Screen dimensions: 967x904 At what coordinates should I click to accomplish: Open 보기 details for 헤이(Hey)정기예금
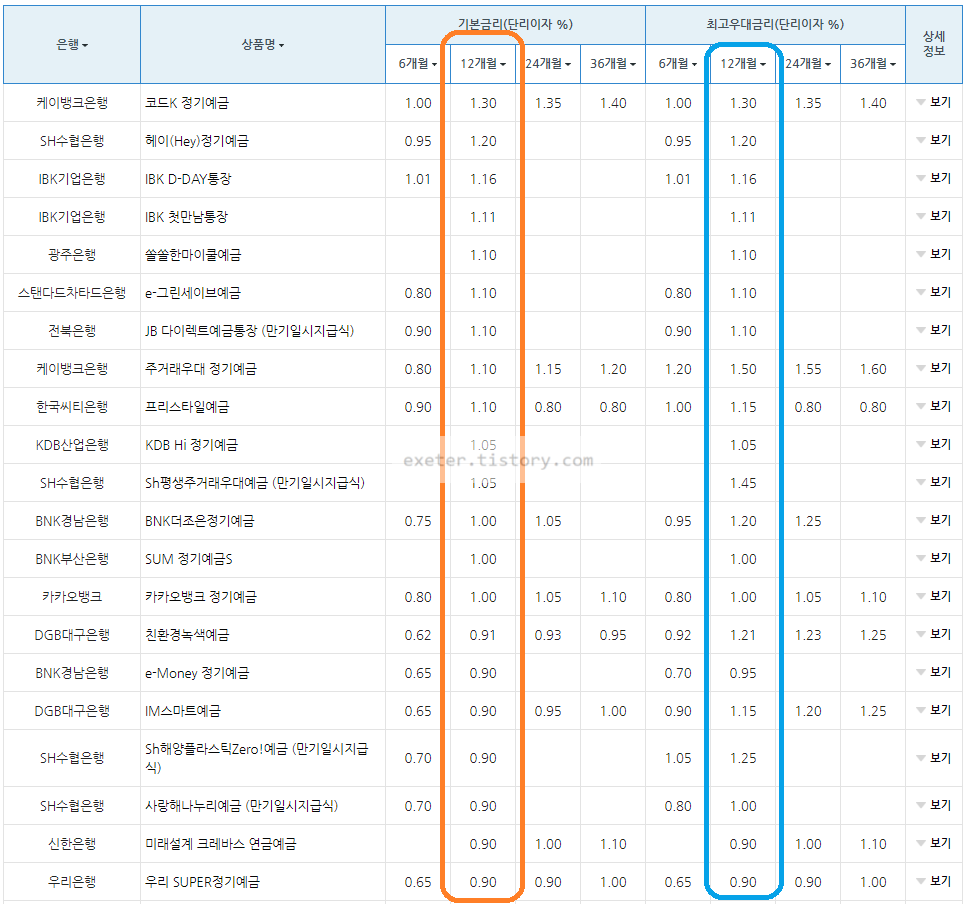coord(934,141)
